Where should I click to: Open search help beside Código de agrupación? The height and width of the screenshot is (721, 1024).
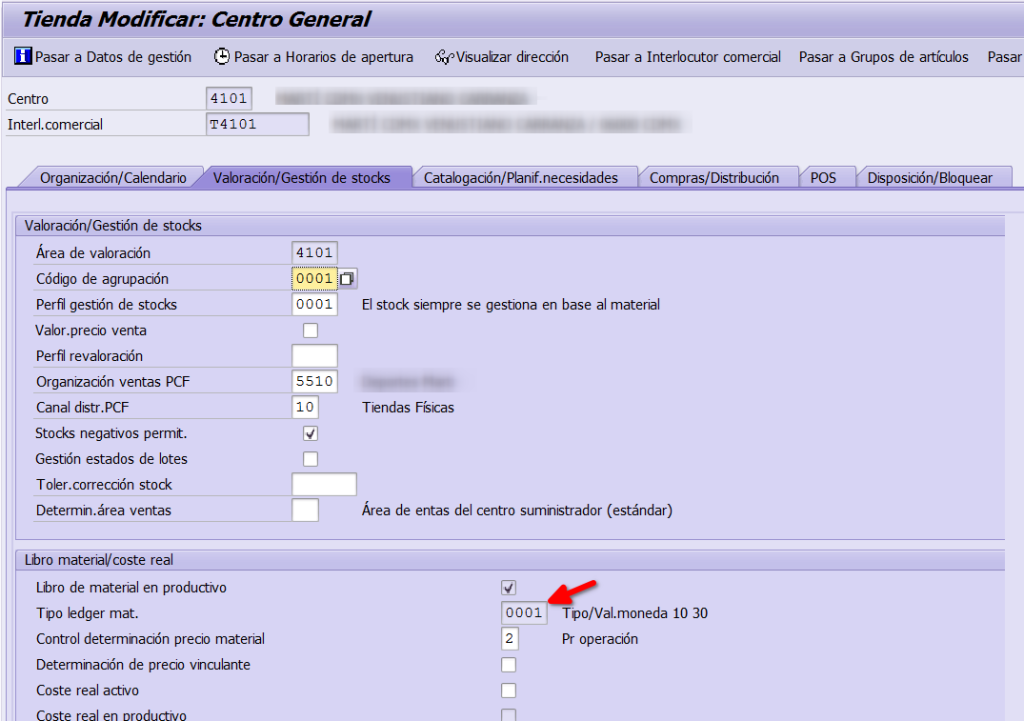347,279
